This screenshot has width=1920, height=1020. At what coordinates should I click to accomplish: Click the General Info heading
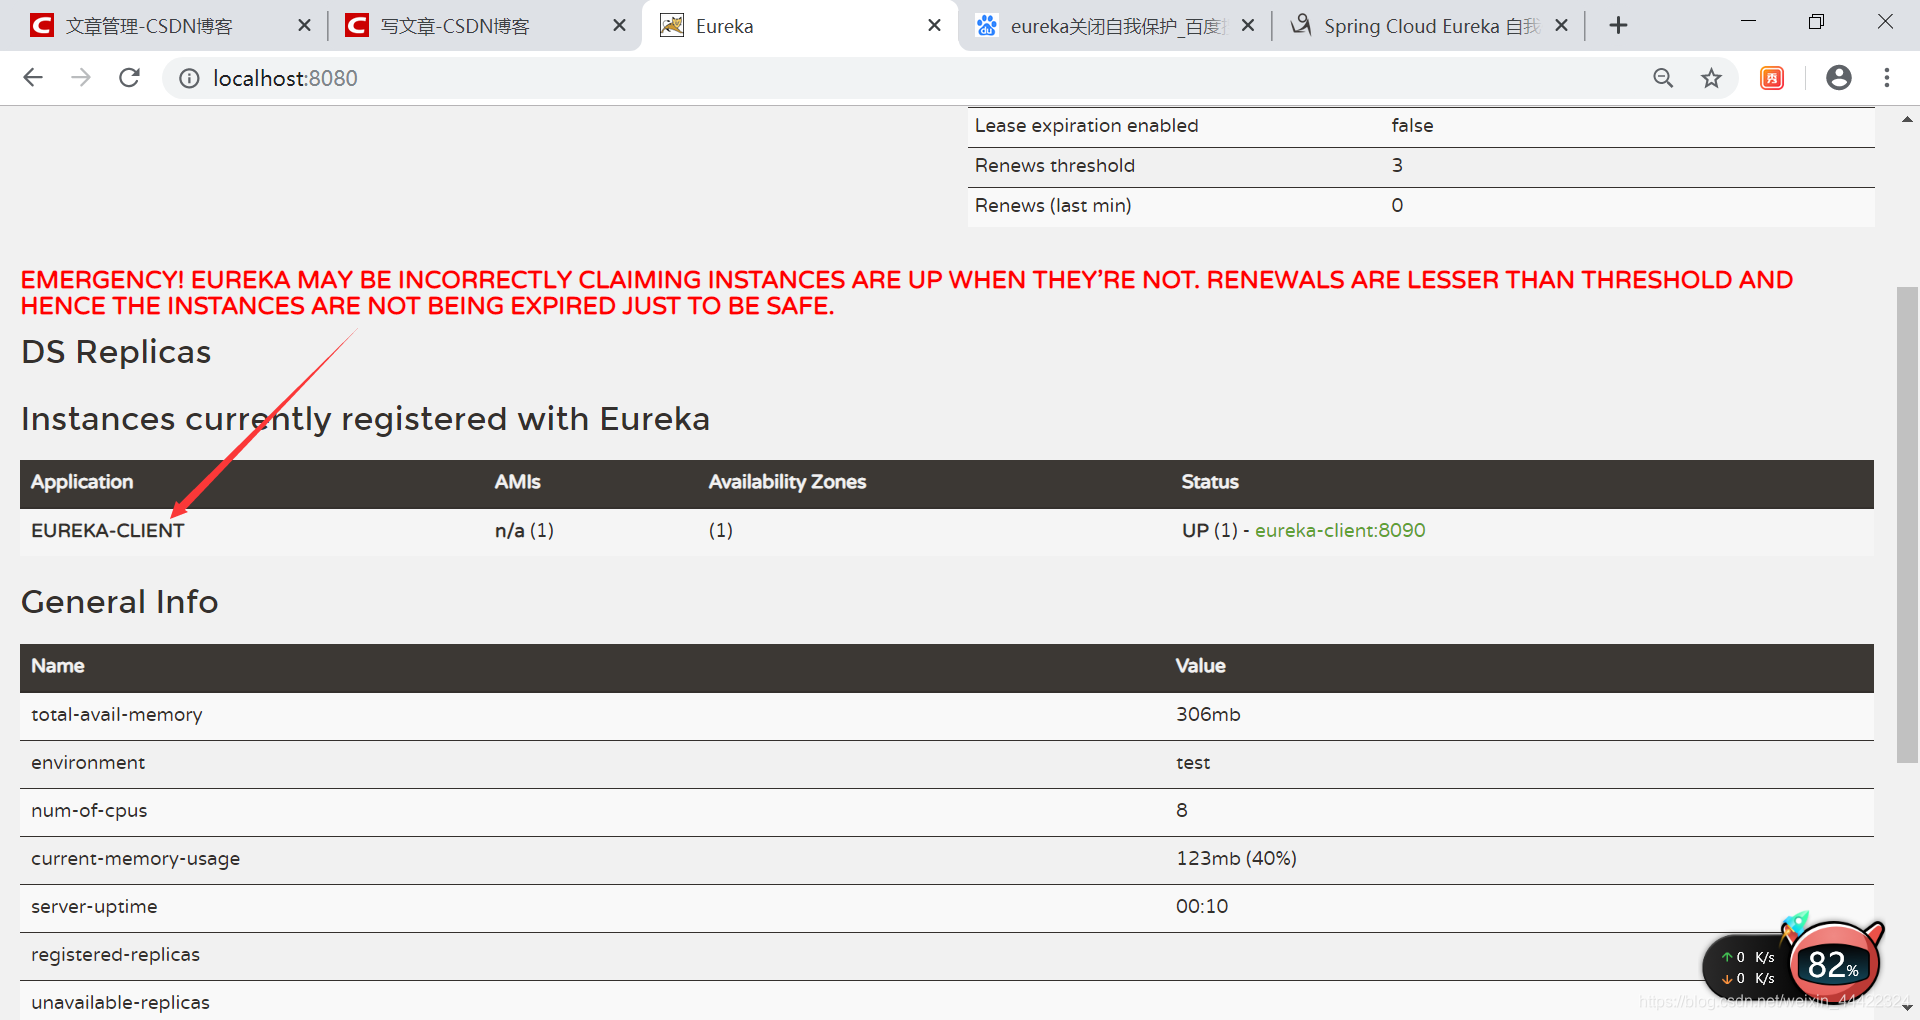(x=119, y=602)
